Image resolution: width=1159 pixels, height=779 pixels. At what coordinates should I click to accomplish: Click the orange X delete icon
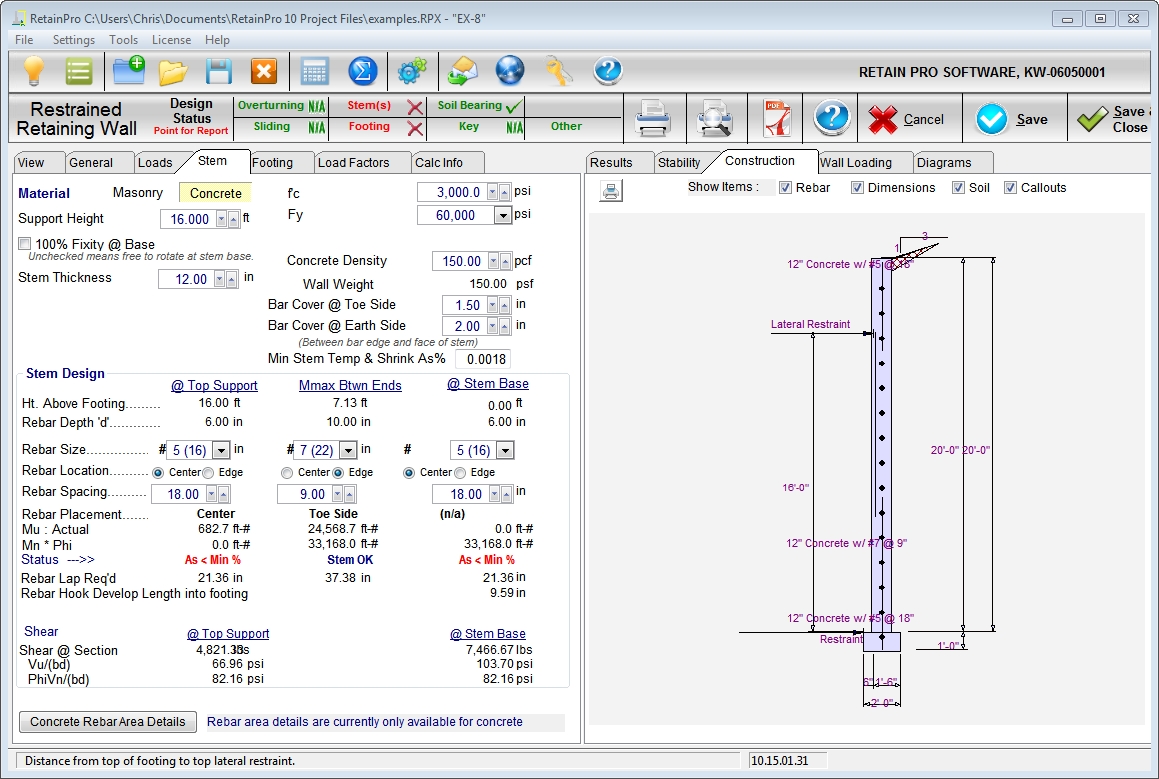264,72
